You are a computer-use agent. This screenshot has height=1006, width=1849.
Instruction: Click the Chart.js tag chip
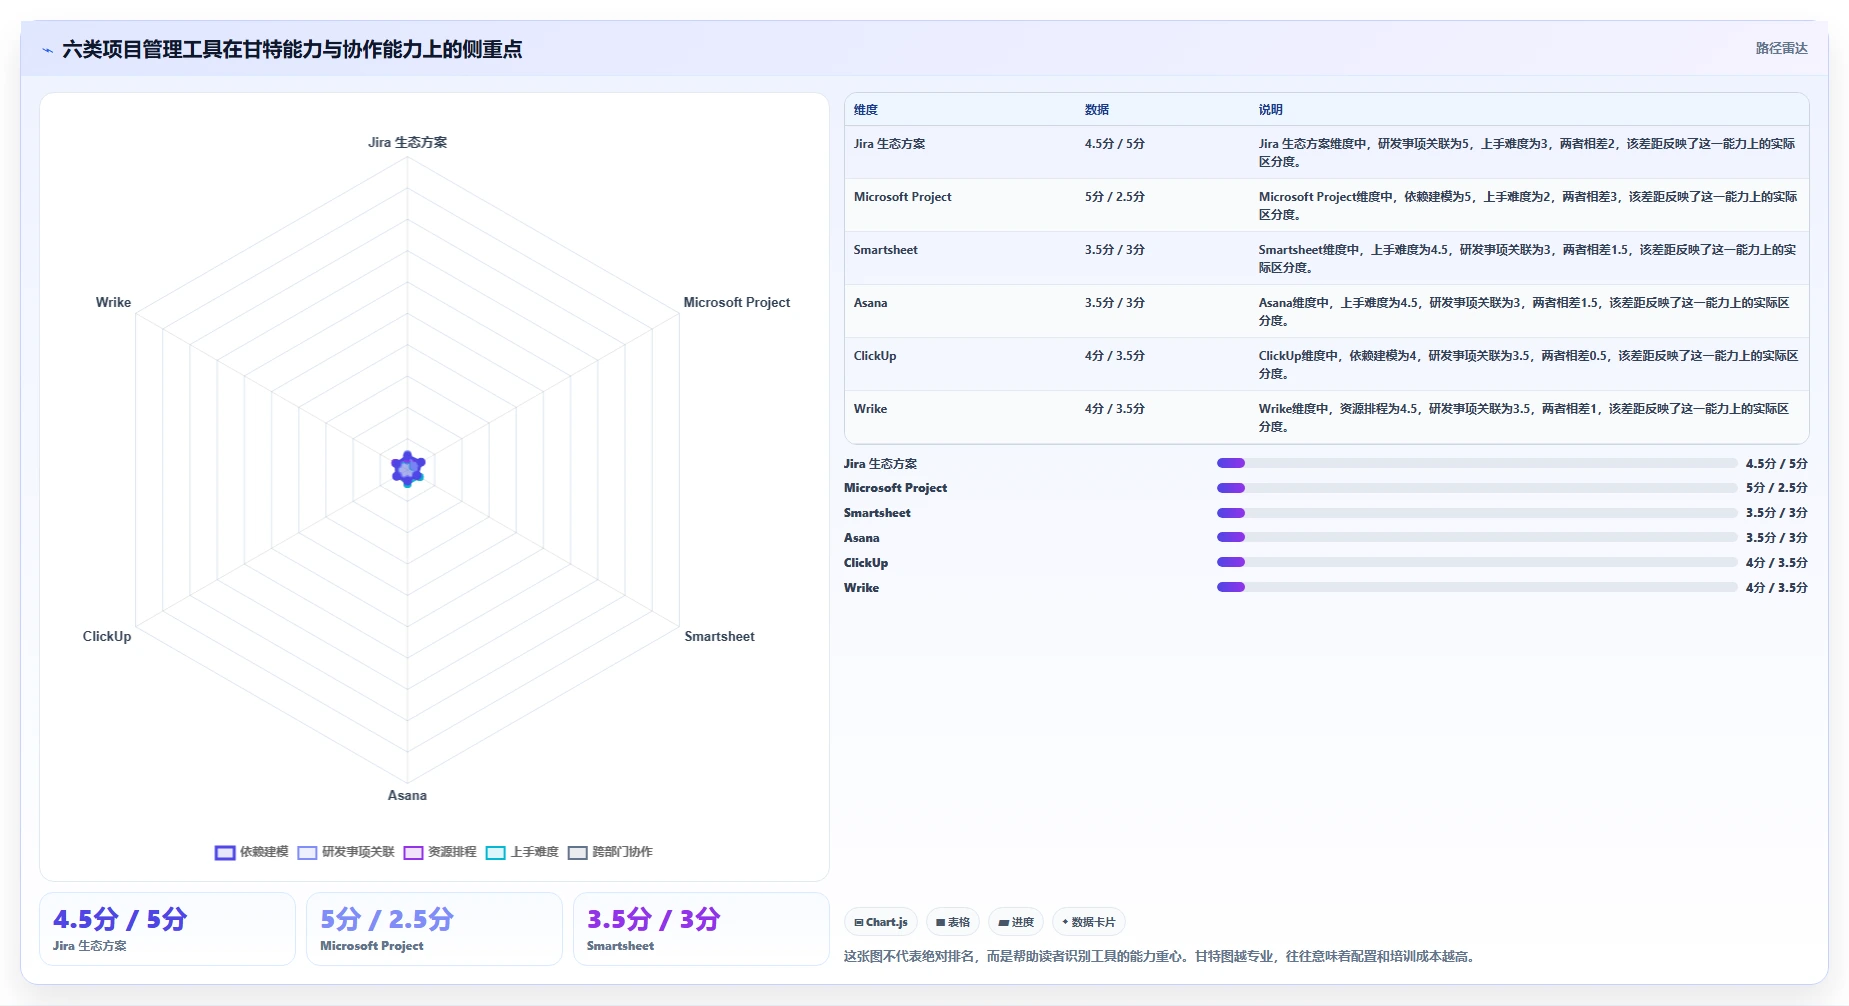click(x=881, y=922)
